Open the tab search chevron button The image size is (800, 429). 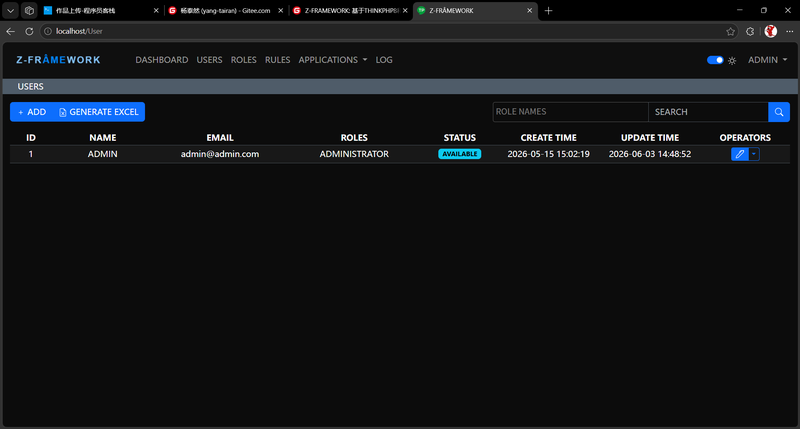tap(10, 10)
